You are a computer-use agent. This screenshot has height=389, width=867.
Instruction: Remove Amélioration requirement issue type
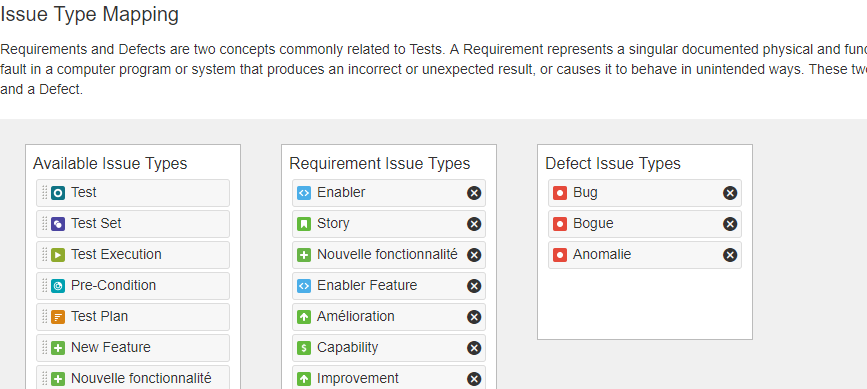tap(474, 317)
